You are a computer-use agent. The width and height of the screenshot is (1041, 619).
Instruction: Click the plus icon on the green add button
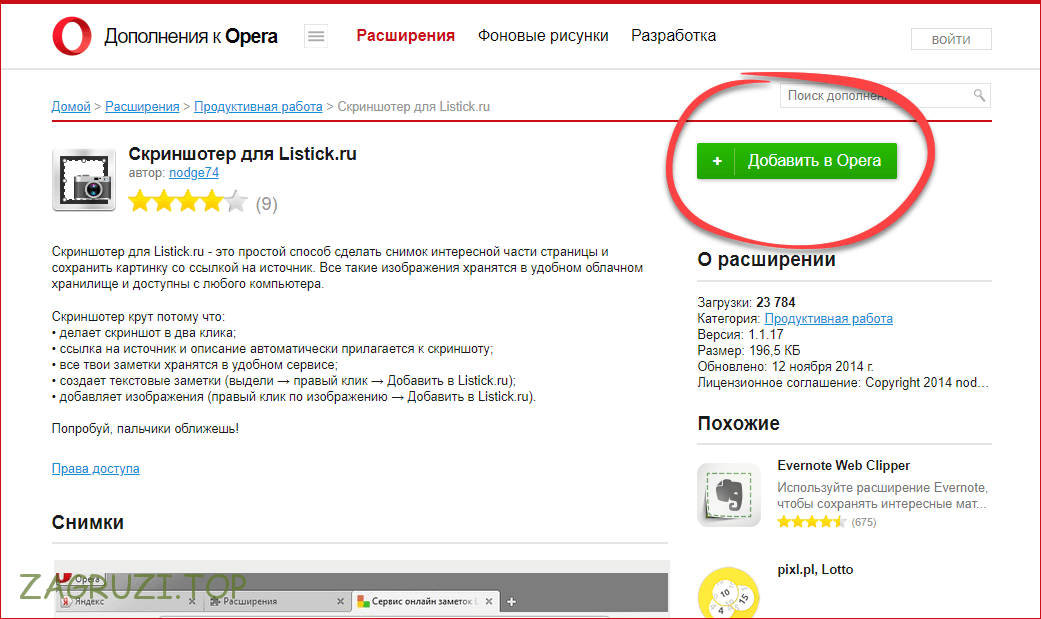pyautogui.click(x=717, y=161)
